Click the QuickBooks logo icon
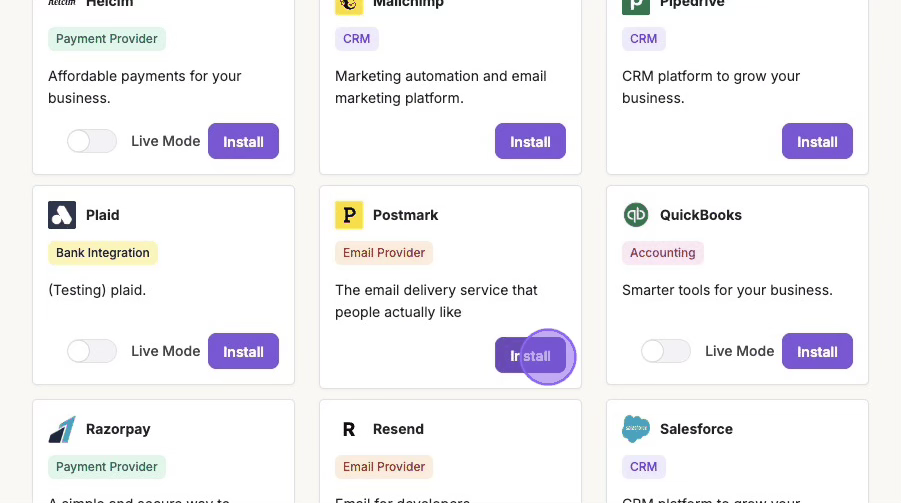Image resolution: width=901 pixels, height=503 pixels. (636, 215)
